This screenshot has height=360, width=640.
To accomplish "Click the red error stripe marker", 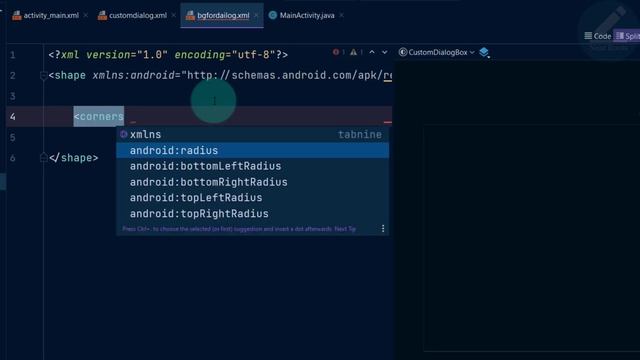I will [x=387, y=122].
